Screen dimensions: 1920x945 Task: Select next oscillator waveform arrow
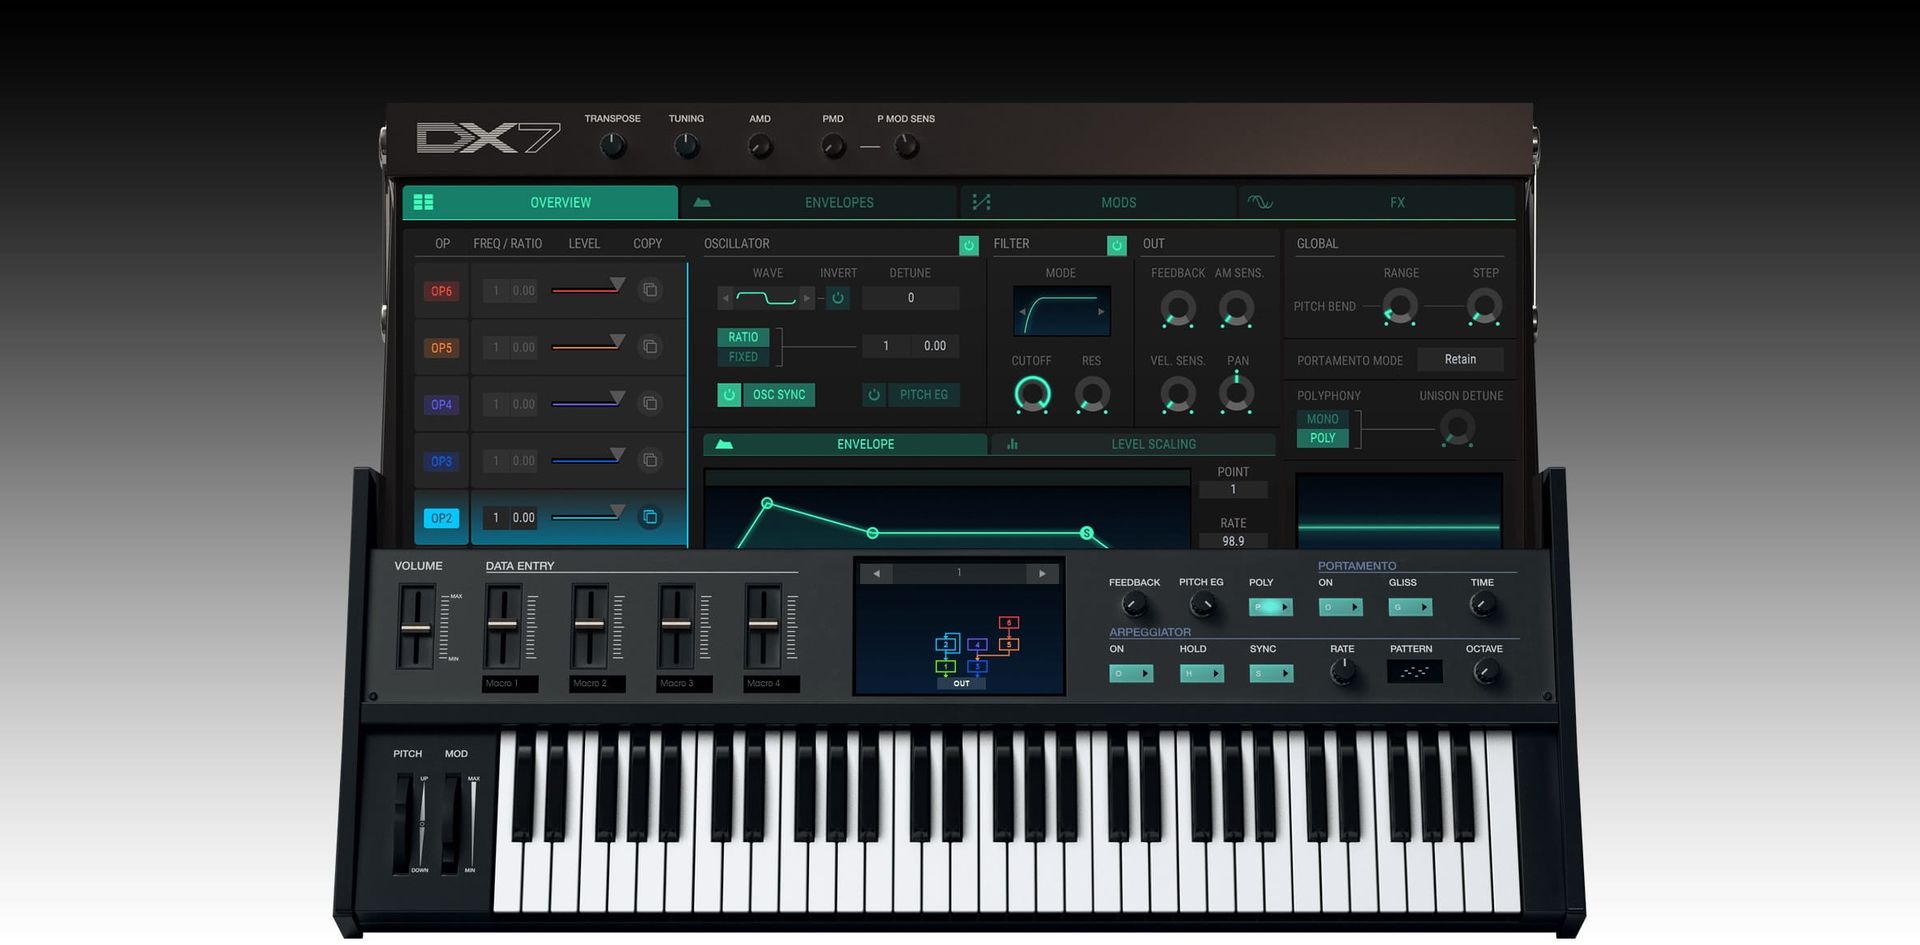(806, 298)
